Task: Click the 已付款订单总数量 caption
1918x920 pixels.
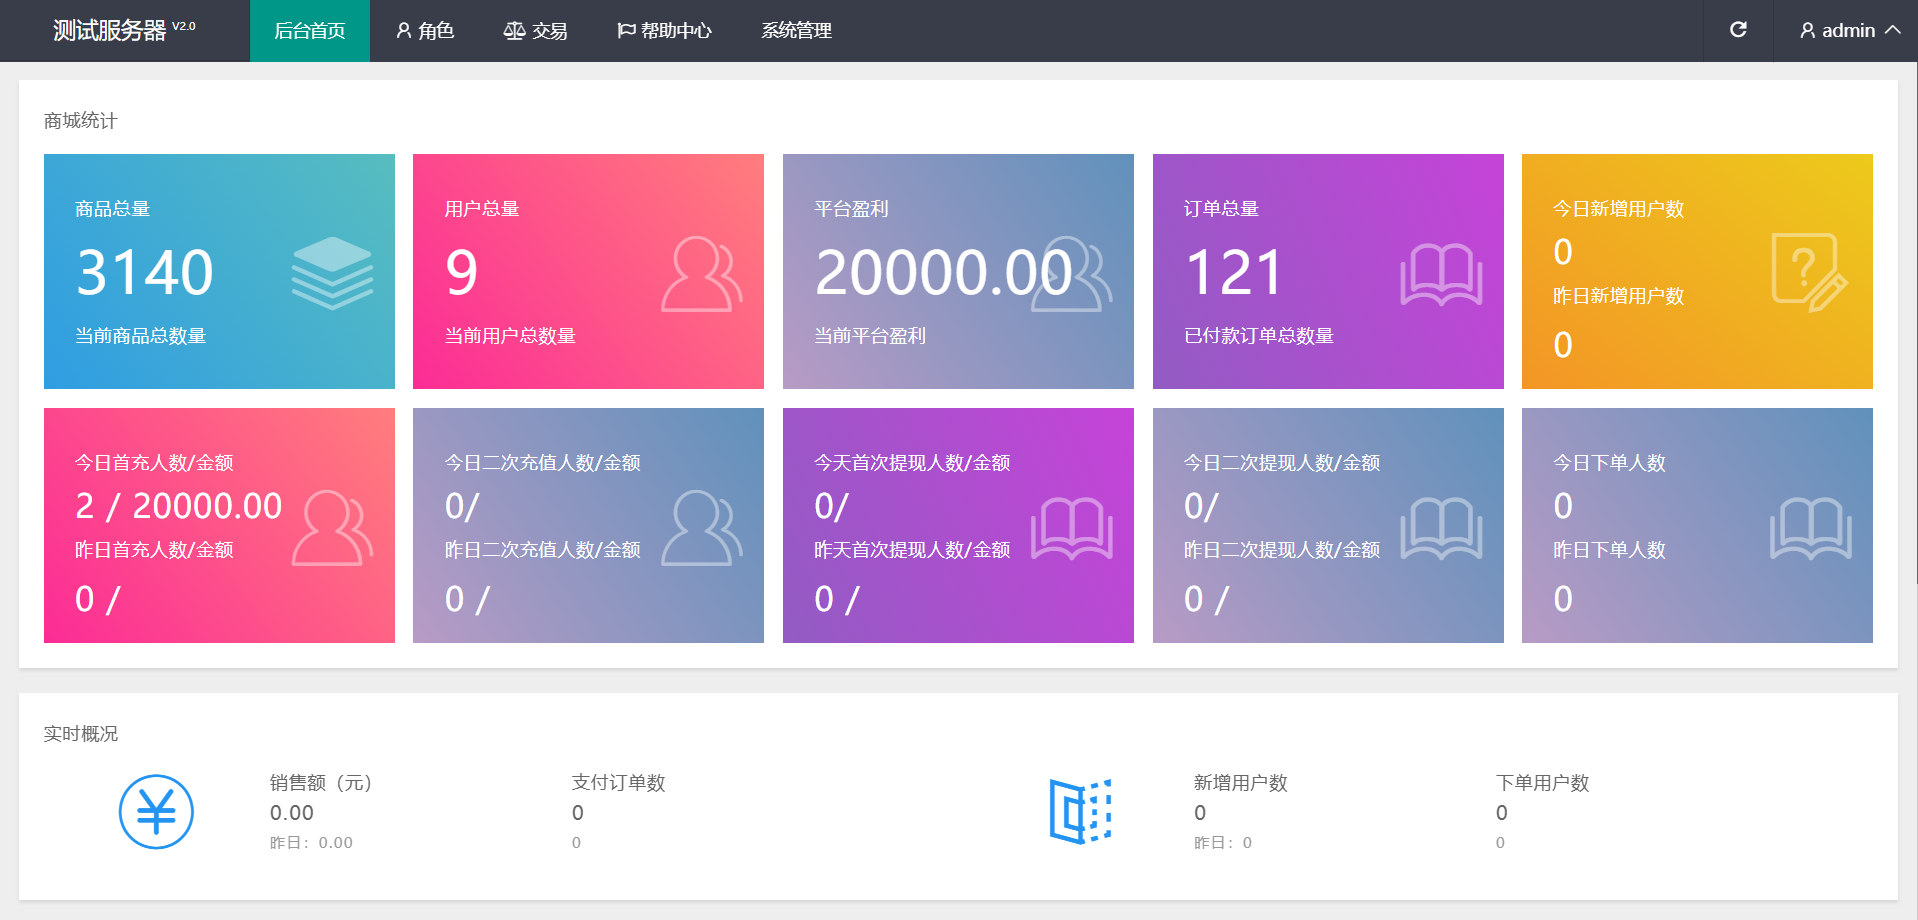Action: 1259,336
